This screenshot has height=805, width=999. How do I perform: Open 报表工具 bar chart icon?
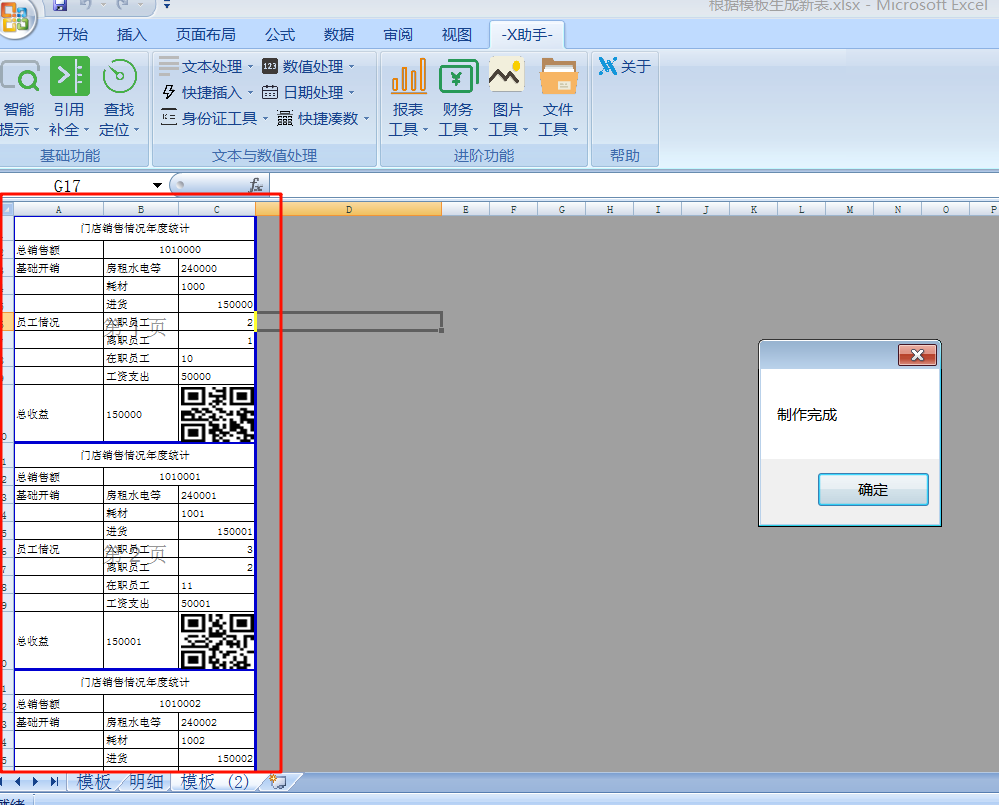pyautogui.click(x=408, y=77)
